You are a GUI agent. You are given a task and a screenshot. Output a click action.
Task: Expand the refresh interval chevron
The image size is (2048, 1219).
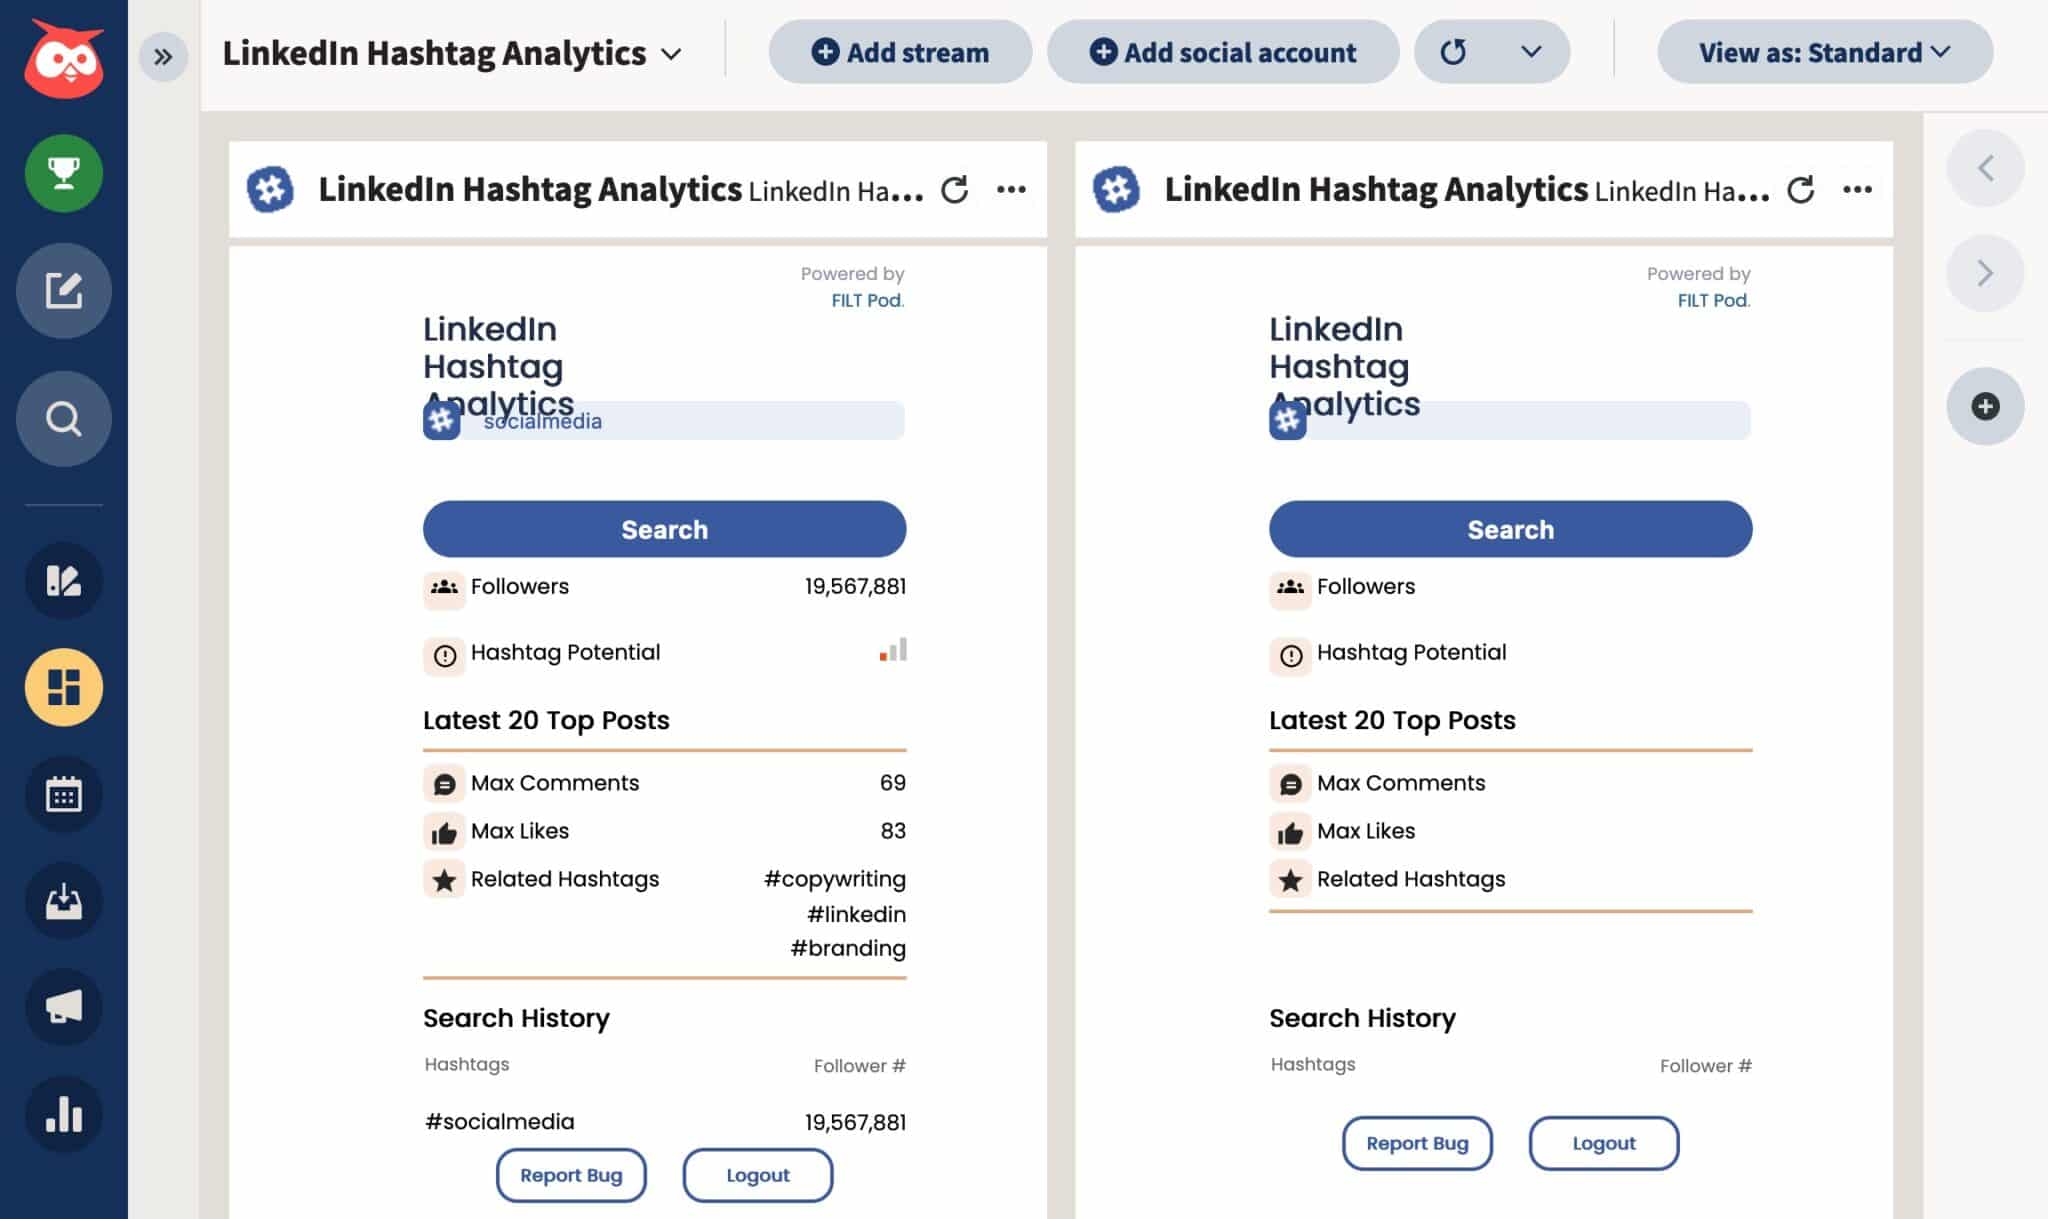tap(1531, 52)
